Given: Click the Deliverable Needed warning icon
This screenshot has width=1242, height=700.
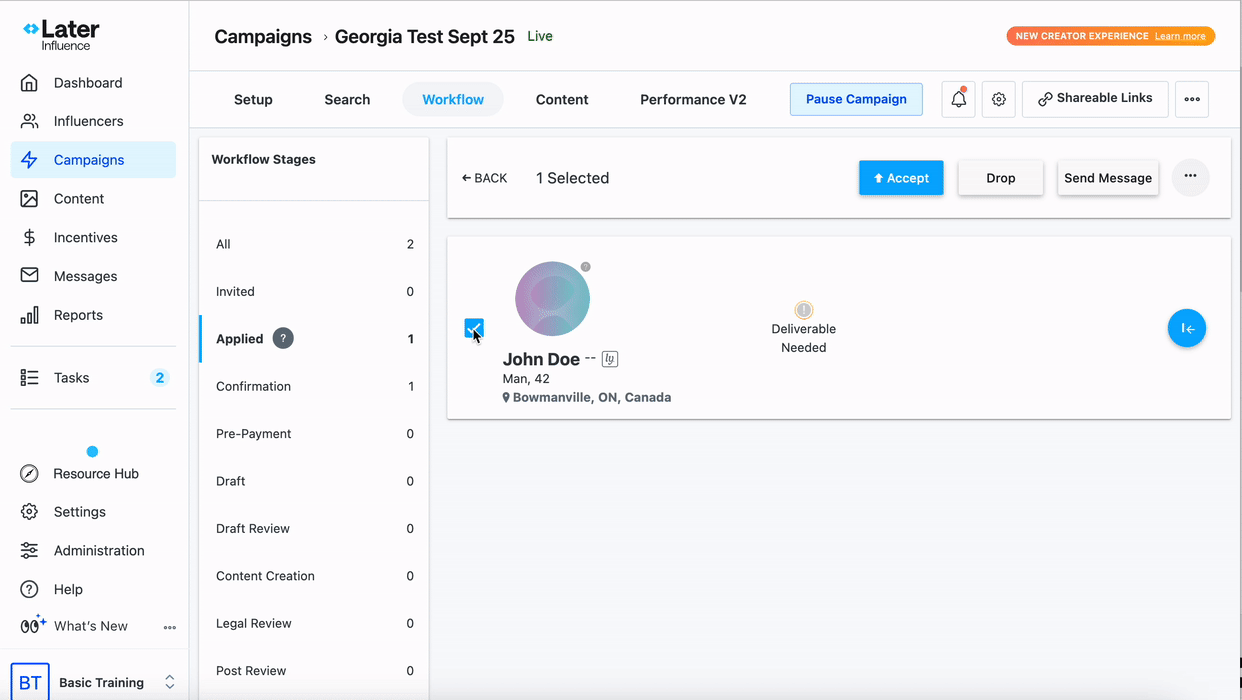Looking at the screenshot, I should click(x=803, y=310).
